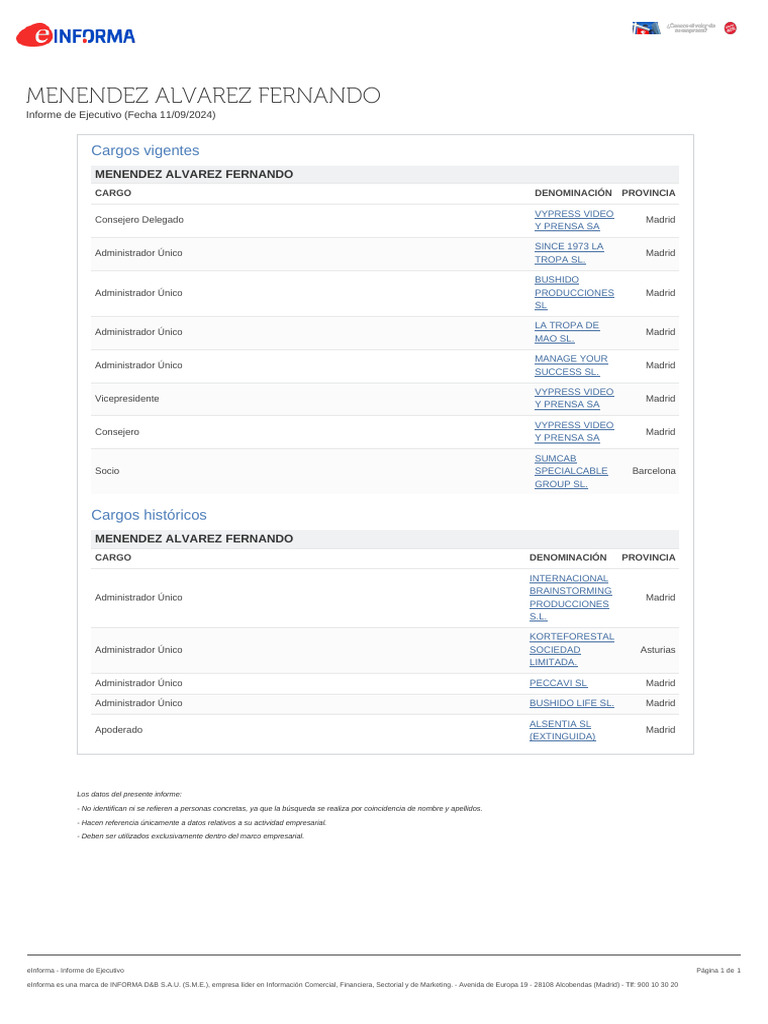Viewport: 768px width, 1024px height.
Task: Open MANAGE YOUR SUCCESS SL. link
Action: click(x=571, y=365)
